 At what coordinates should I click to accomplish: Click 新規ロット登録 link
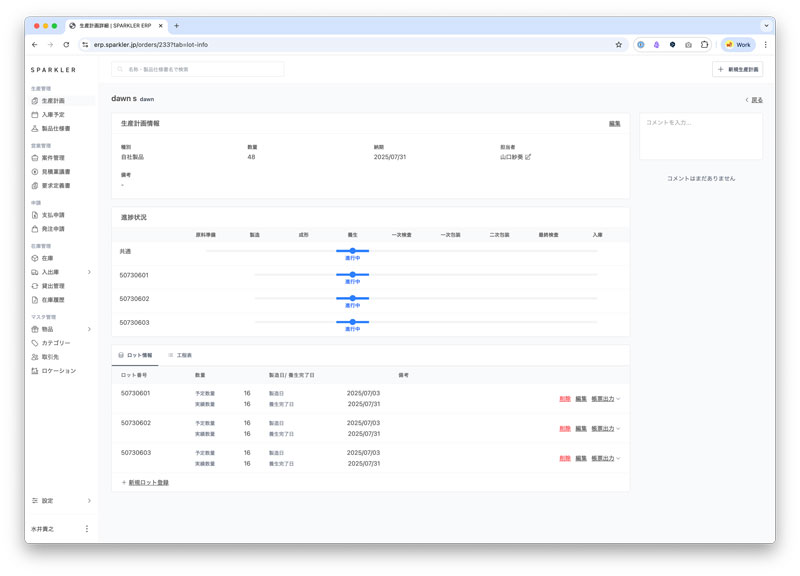tap(145, 483)
